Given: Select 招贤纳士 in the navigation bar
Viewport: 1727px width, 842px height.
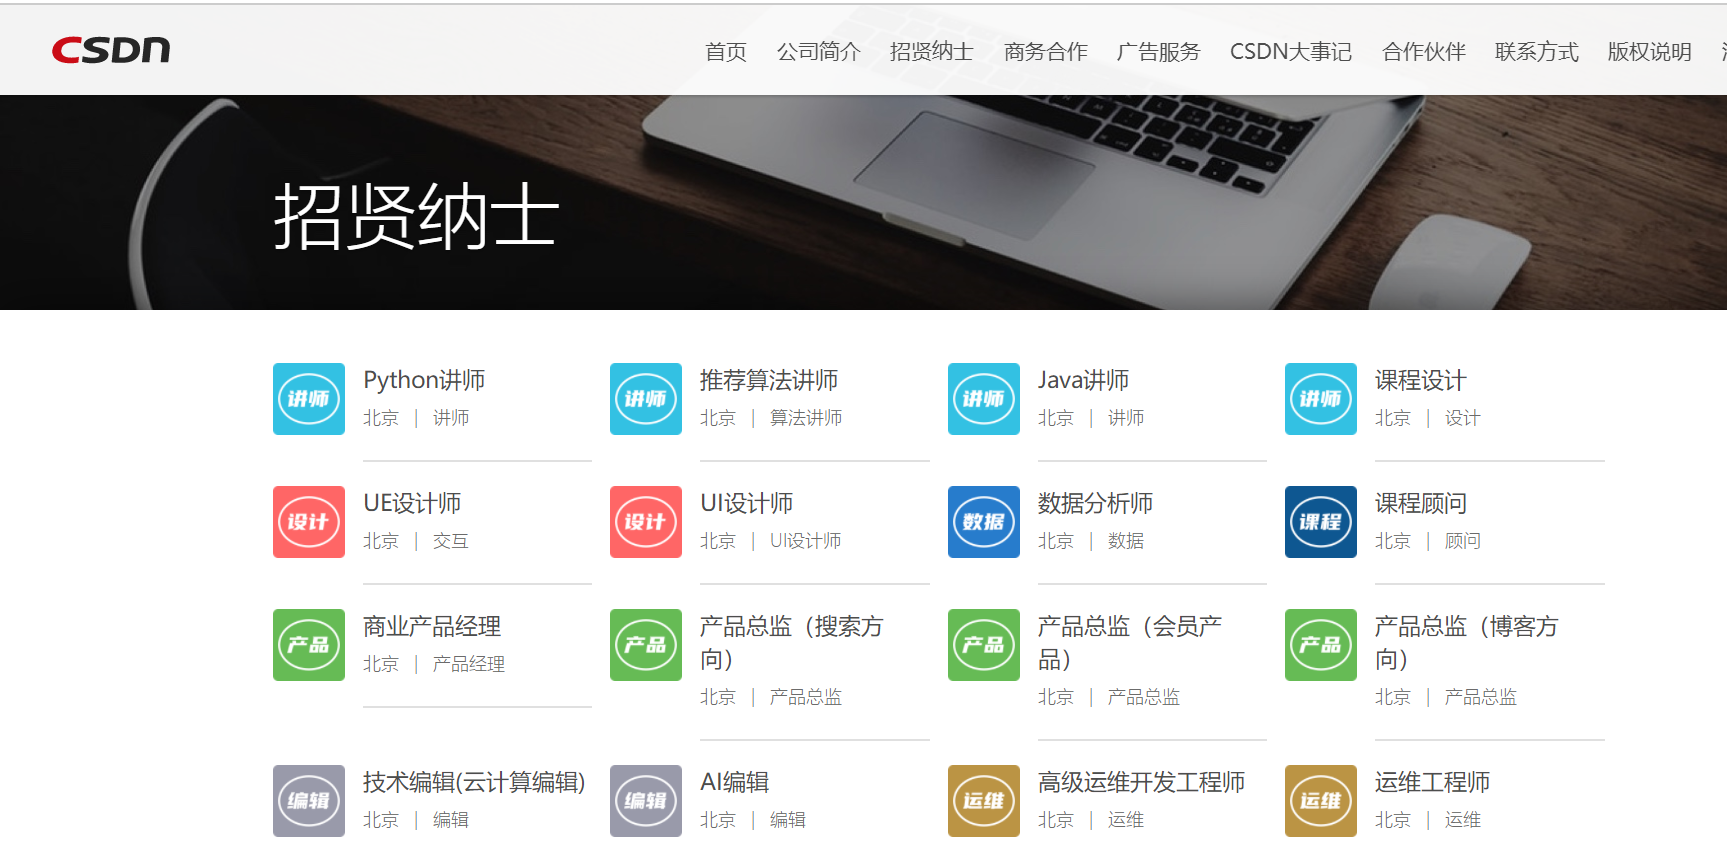Looking at the screenshot, I should point(931,52).
